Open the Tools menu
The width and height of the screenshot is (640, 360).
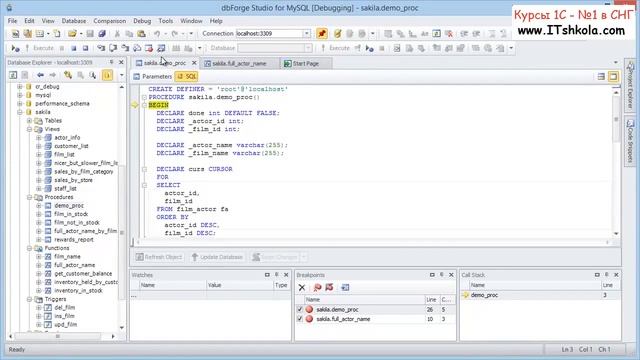[x=165, y=21]
